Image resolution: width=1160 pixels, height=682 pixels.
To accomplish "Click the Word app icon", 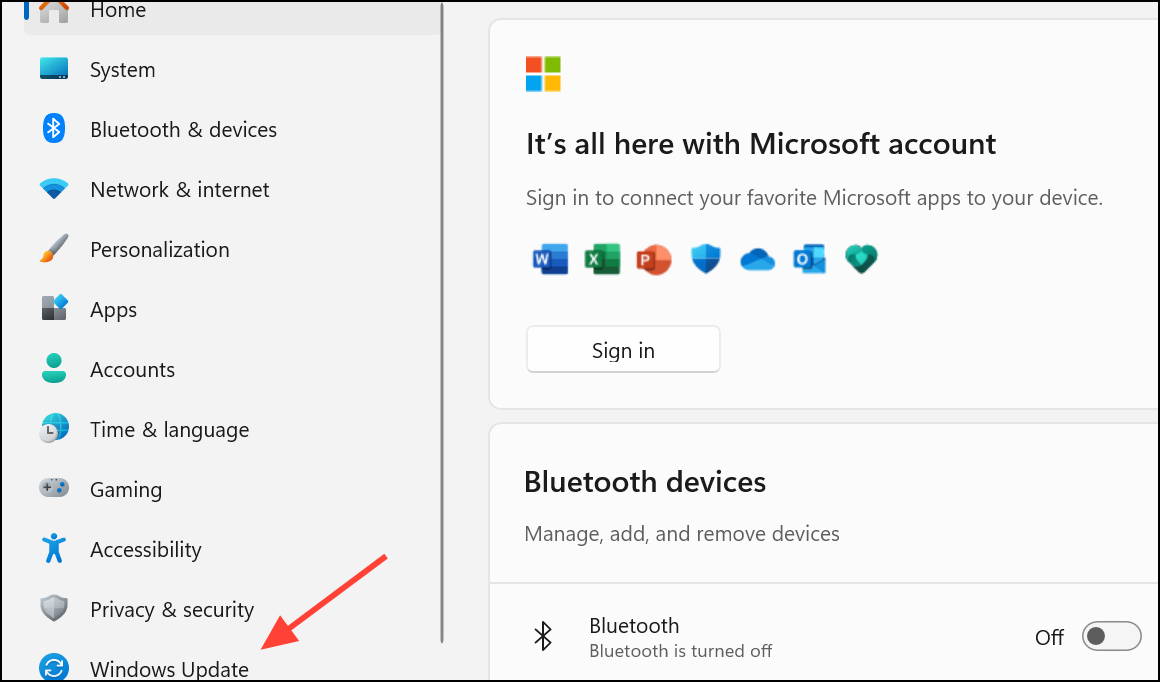I will pyautogui.click(x=550, y=260).
